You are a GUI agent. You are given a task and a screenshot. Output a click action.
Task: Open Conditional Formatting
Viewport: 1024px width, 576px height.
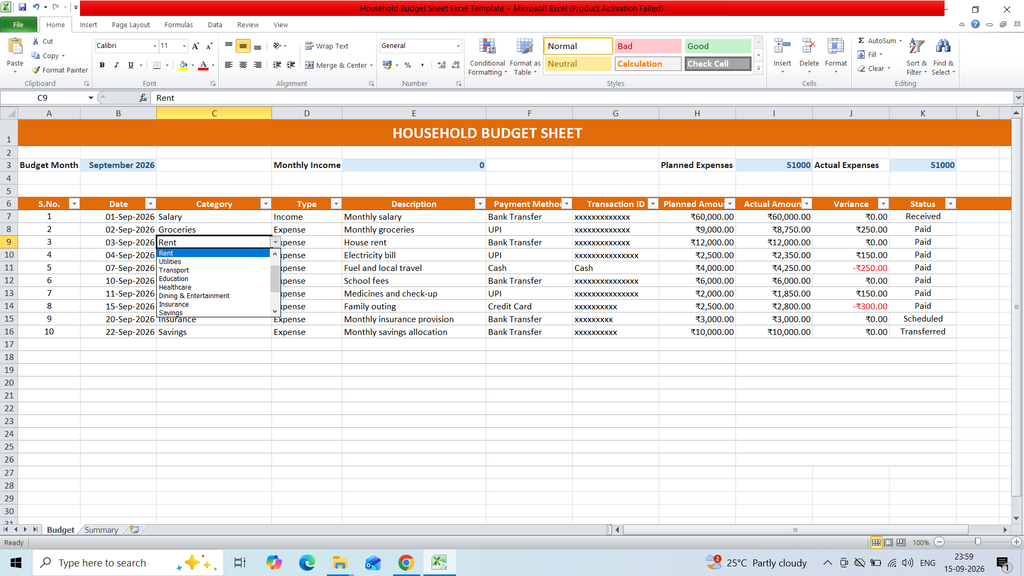(487, 57)
